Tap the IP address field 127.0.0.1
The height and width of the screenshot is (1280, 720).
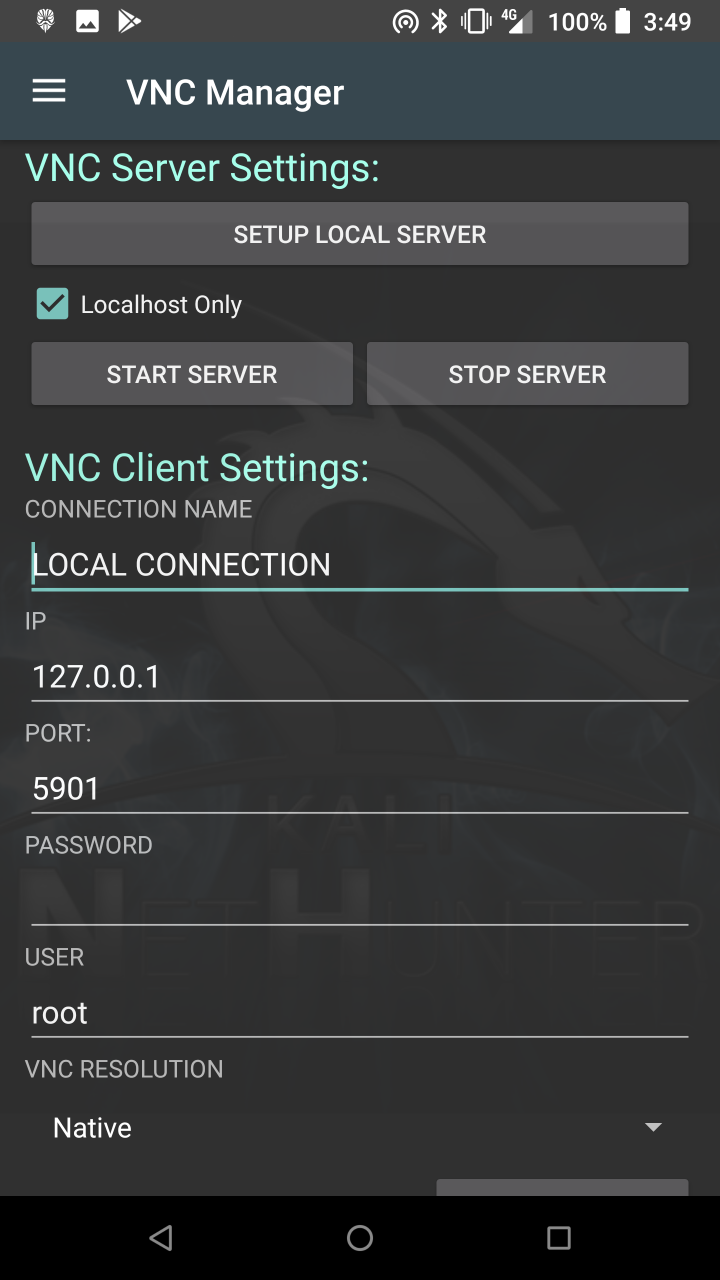[360, 677]
